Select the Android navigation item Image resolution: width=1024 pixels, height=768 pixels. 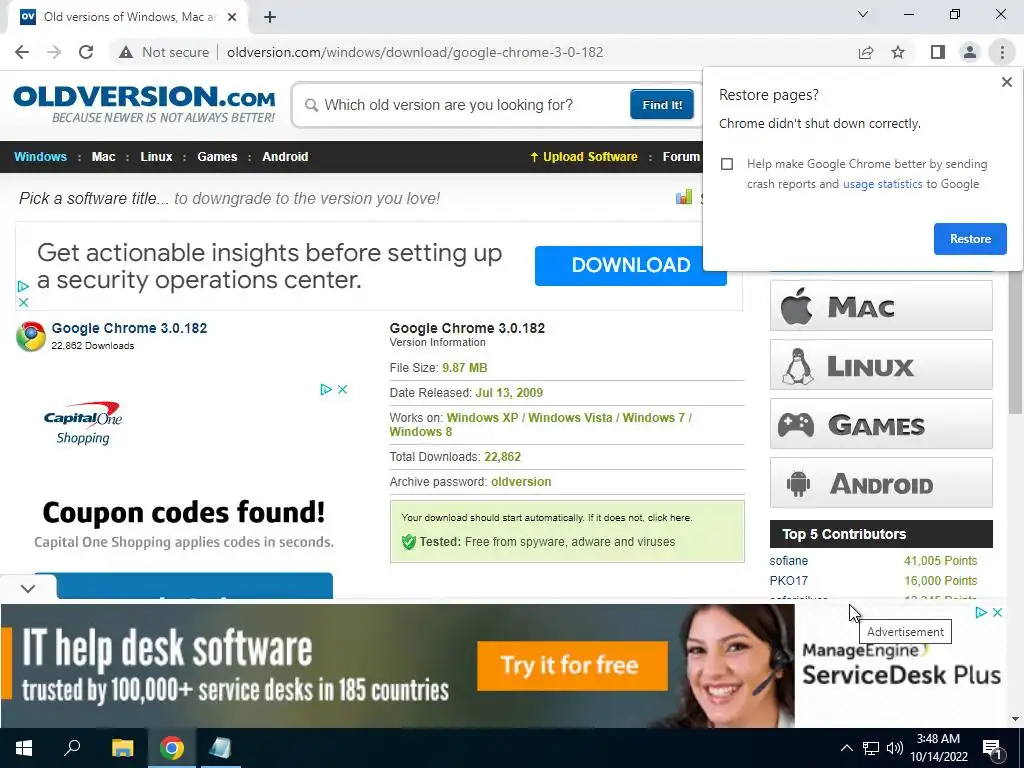coord(285,157)
